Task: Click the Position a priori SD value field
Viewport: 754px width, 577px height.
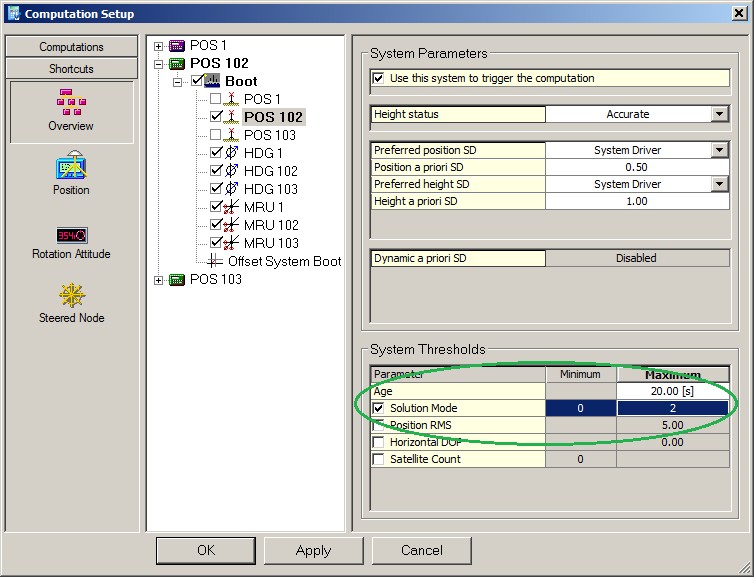Action: [636, 167]
